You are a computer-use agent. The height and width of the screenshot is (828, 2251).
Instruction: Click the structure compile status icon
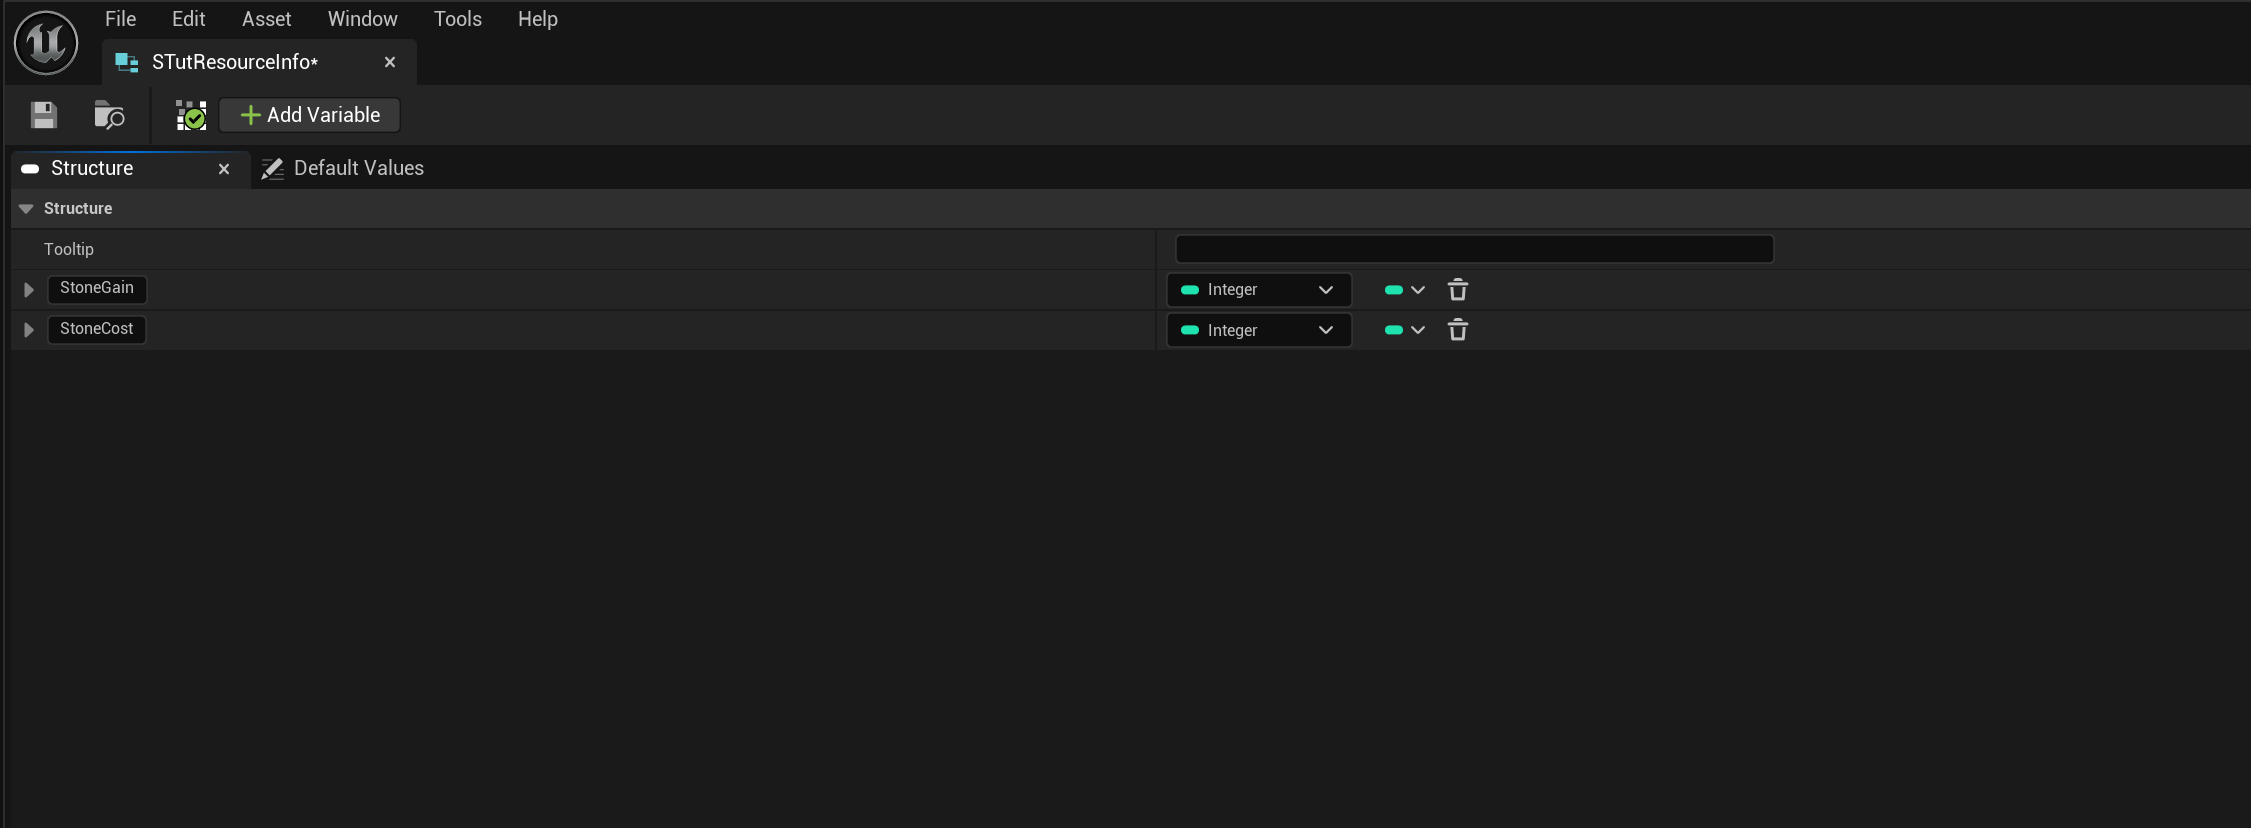tap(190, 115)
